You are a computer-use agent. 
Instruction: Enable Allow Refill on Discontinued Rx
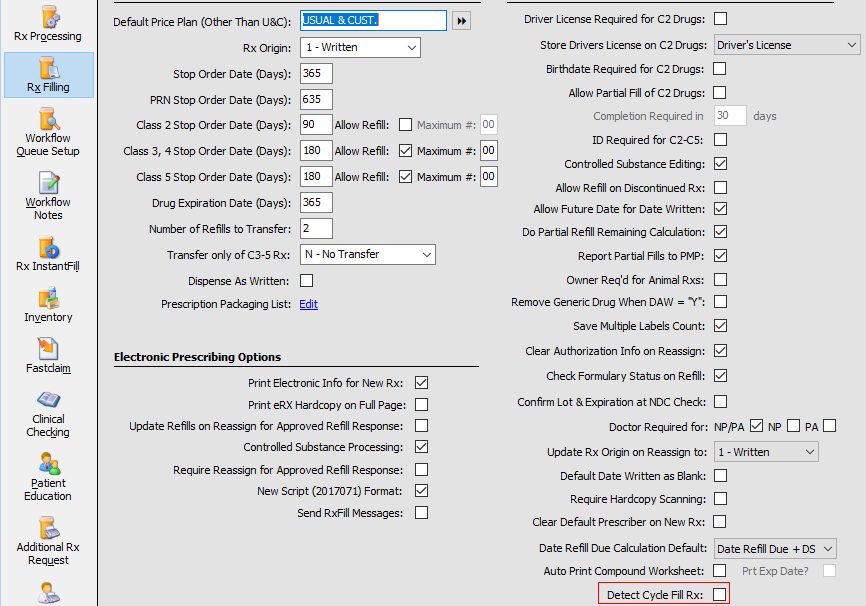click(720, 188)
